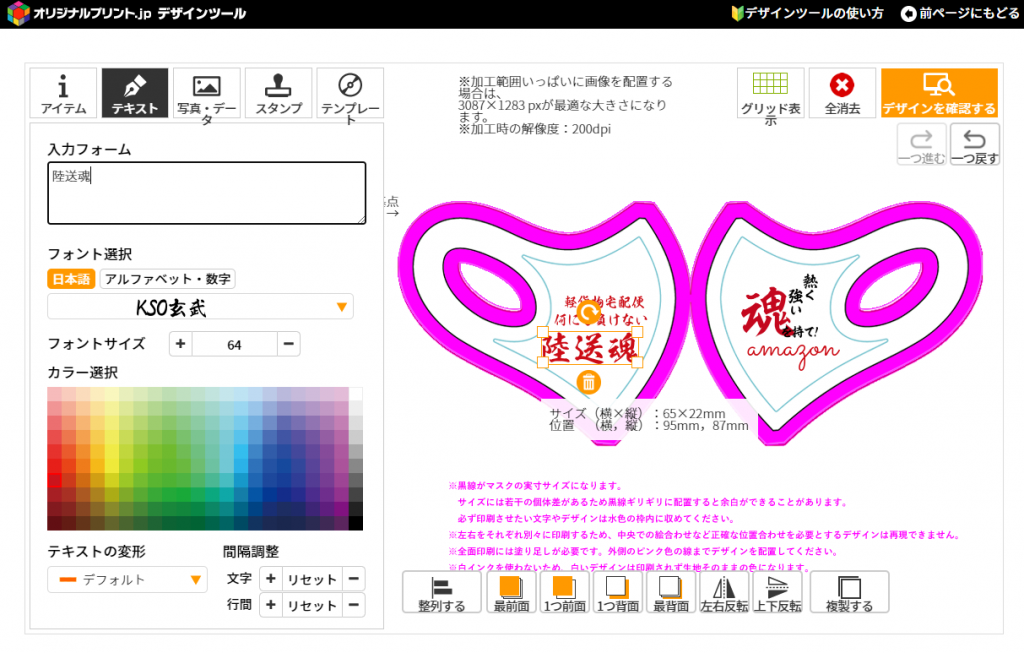This screenshot has width=1024, height=653.
Task: Select the large 魂 graphic on right mask
Action: coord(765,313)
